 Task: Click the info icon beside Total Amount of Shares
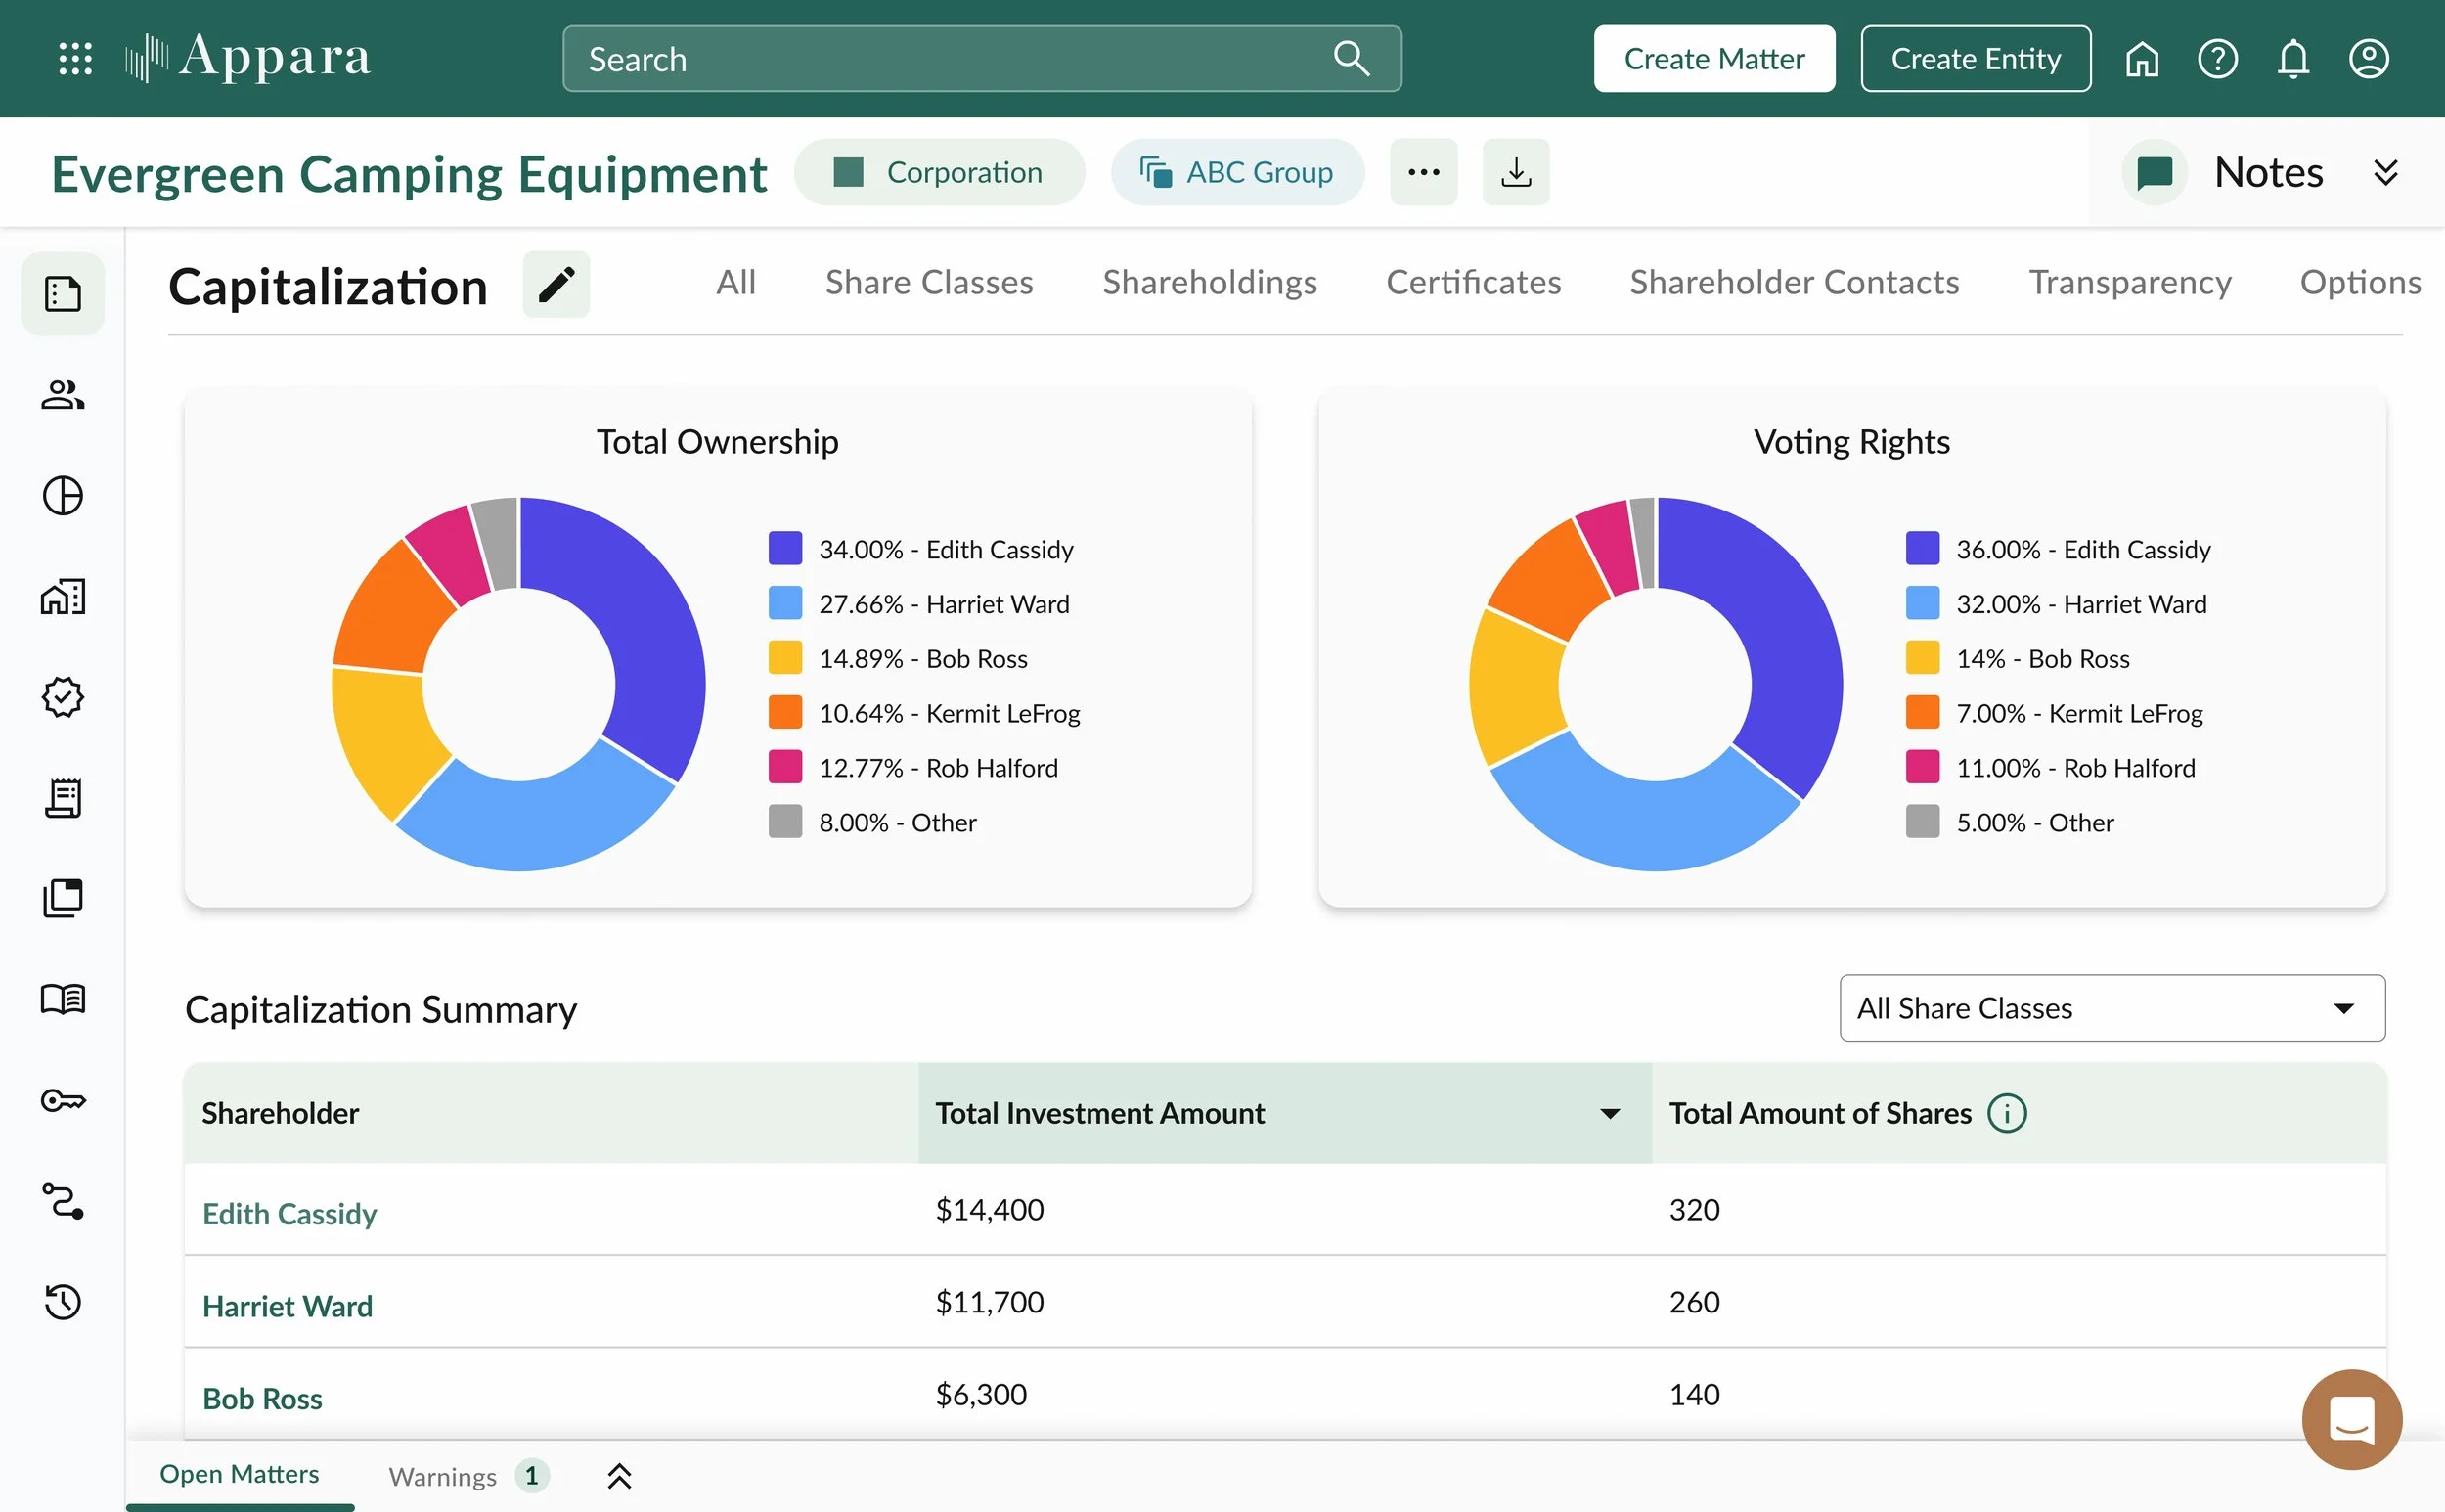coord(2007,1113)
